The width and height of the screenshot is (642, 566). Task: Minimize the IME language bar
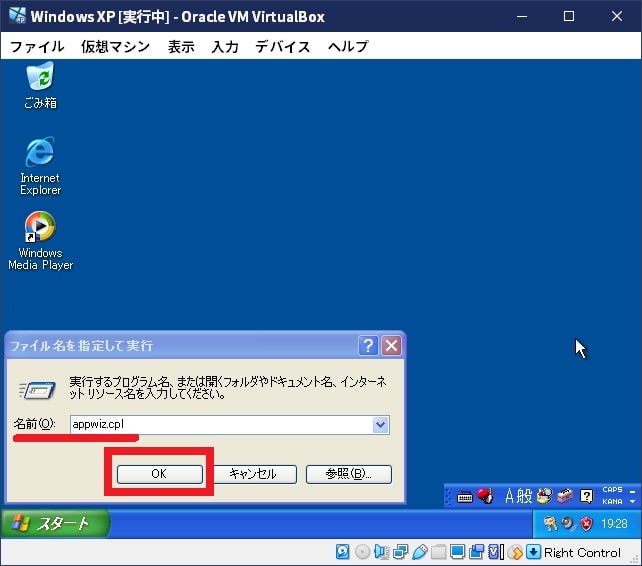click(x=633, y=491)
